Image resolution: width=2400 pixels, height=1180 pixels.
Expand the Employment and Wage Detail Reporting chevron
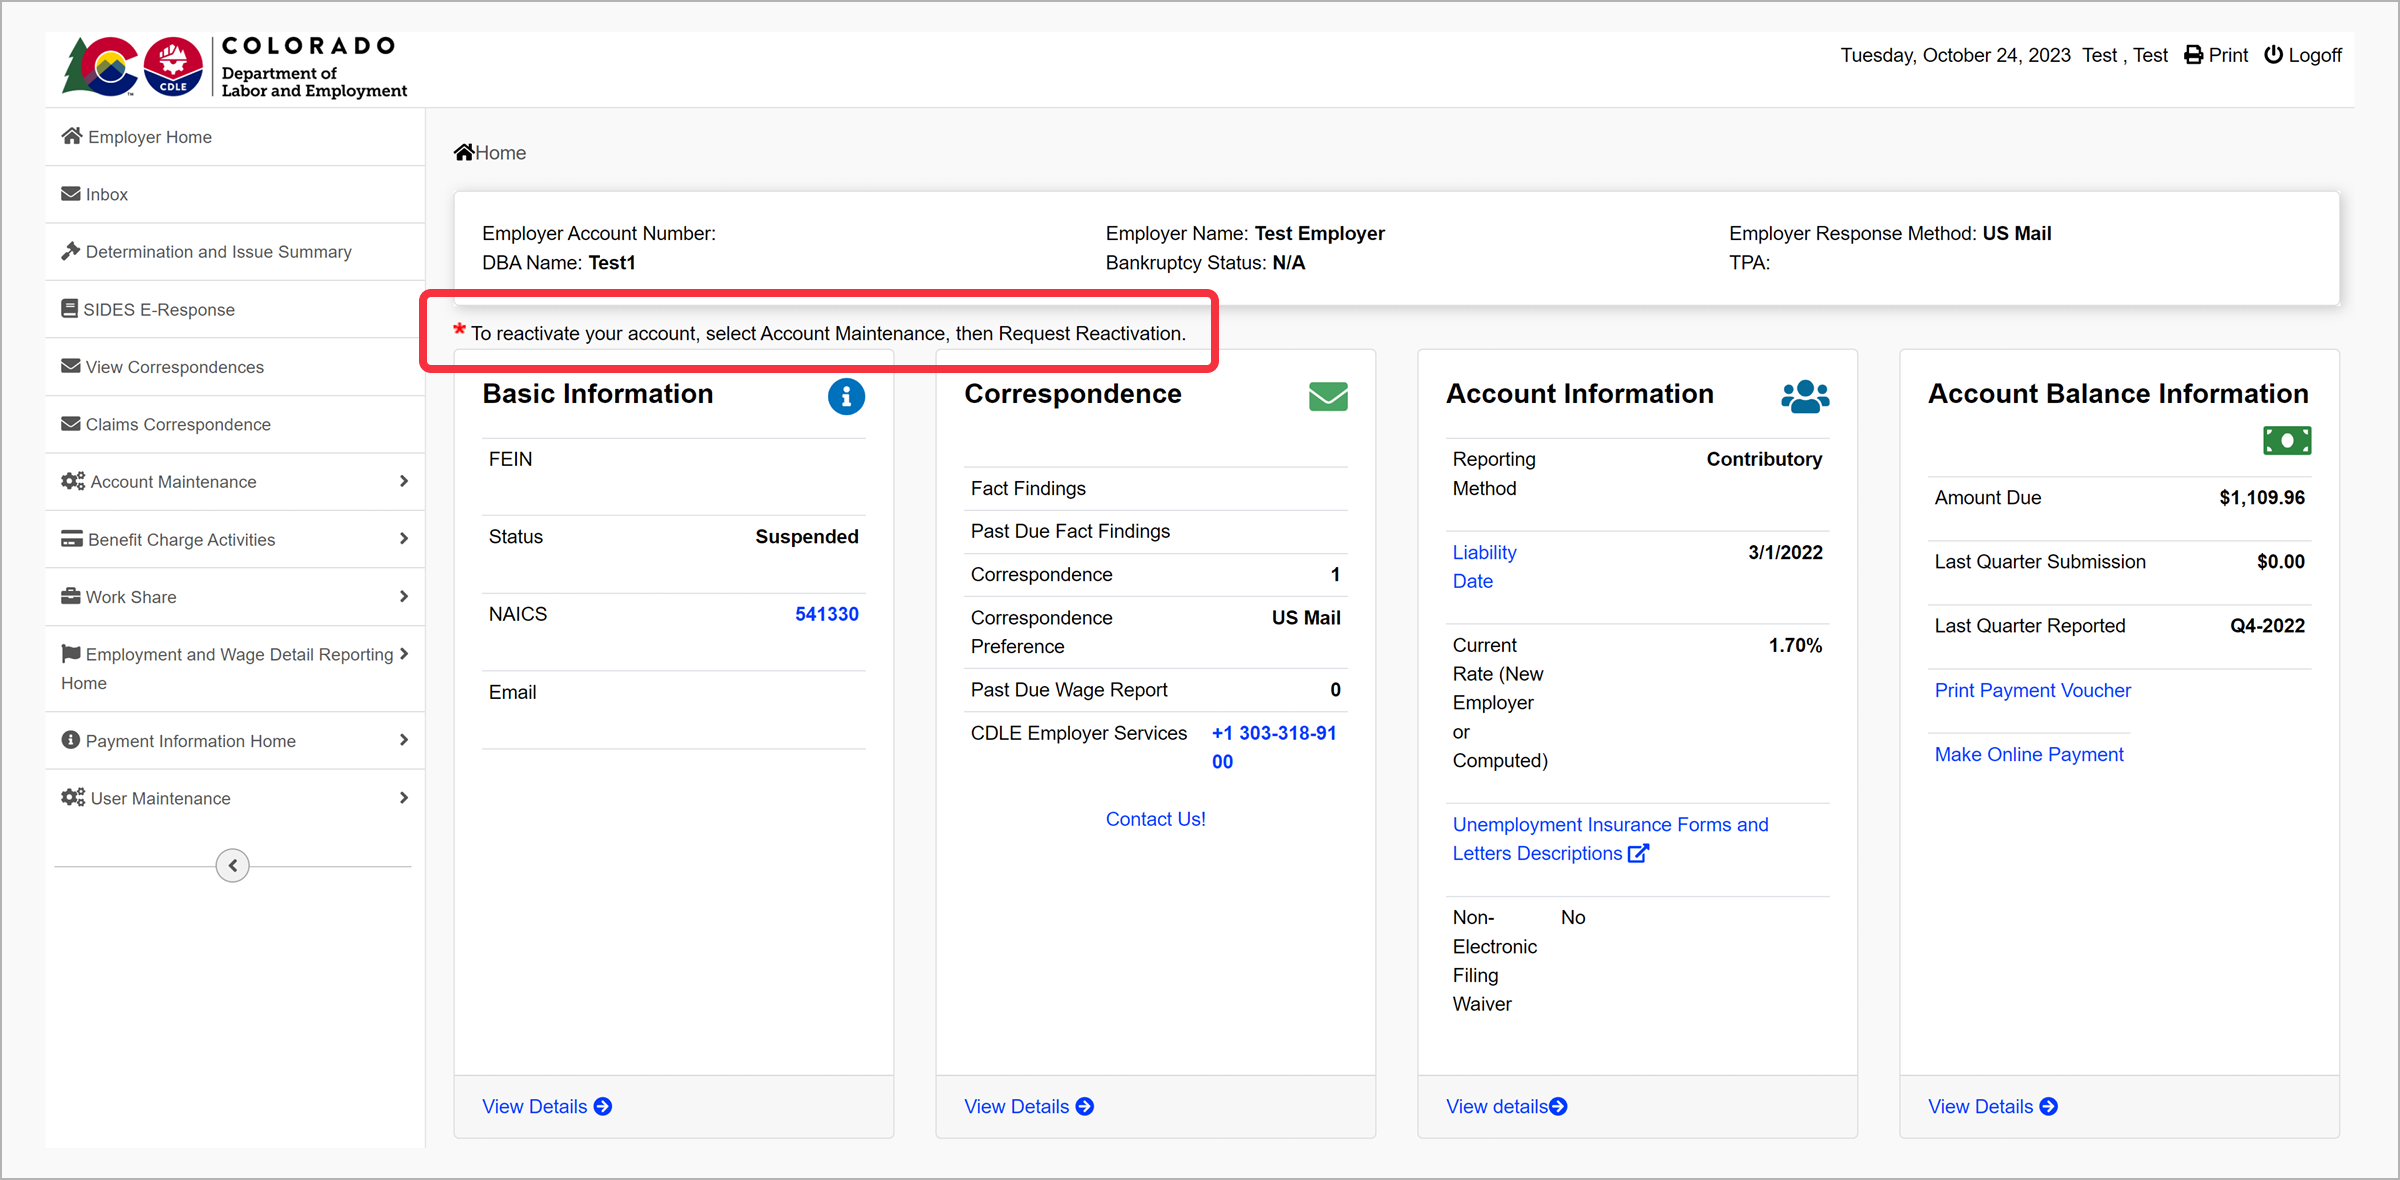point(404,654)
